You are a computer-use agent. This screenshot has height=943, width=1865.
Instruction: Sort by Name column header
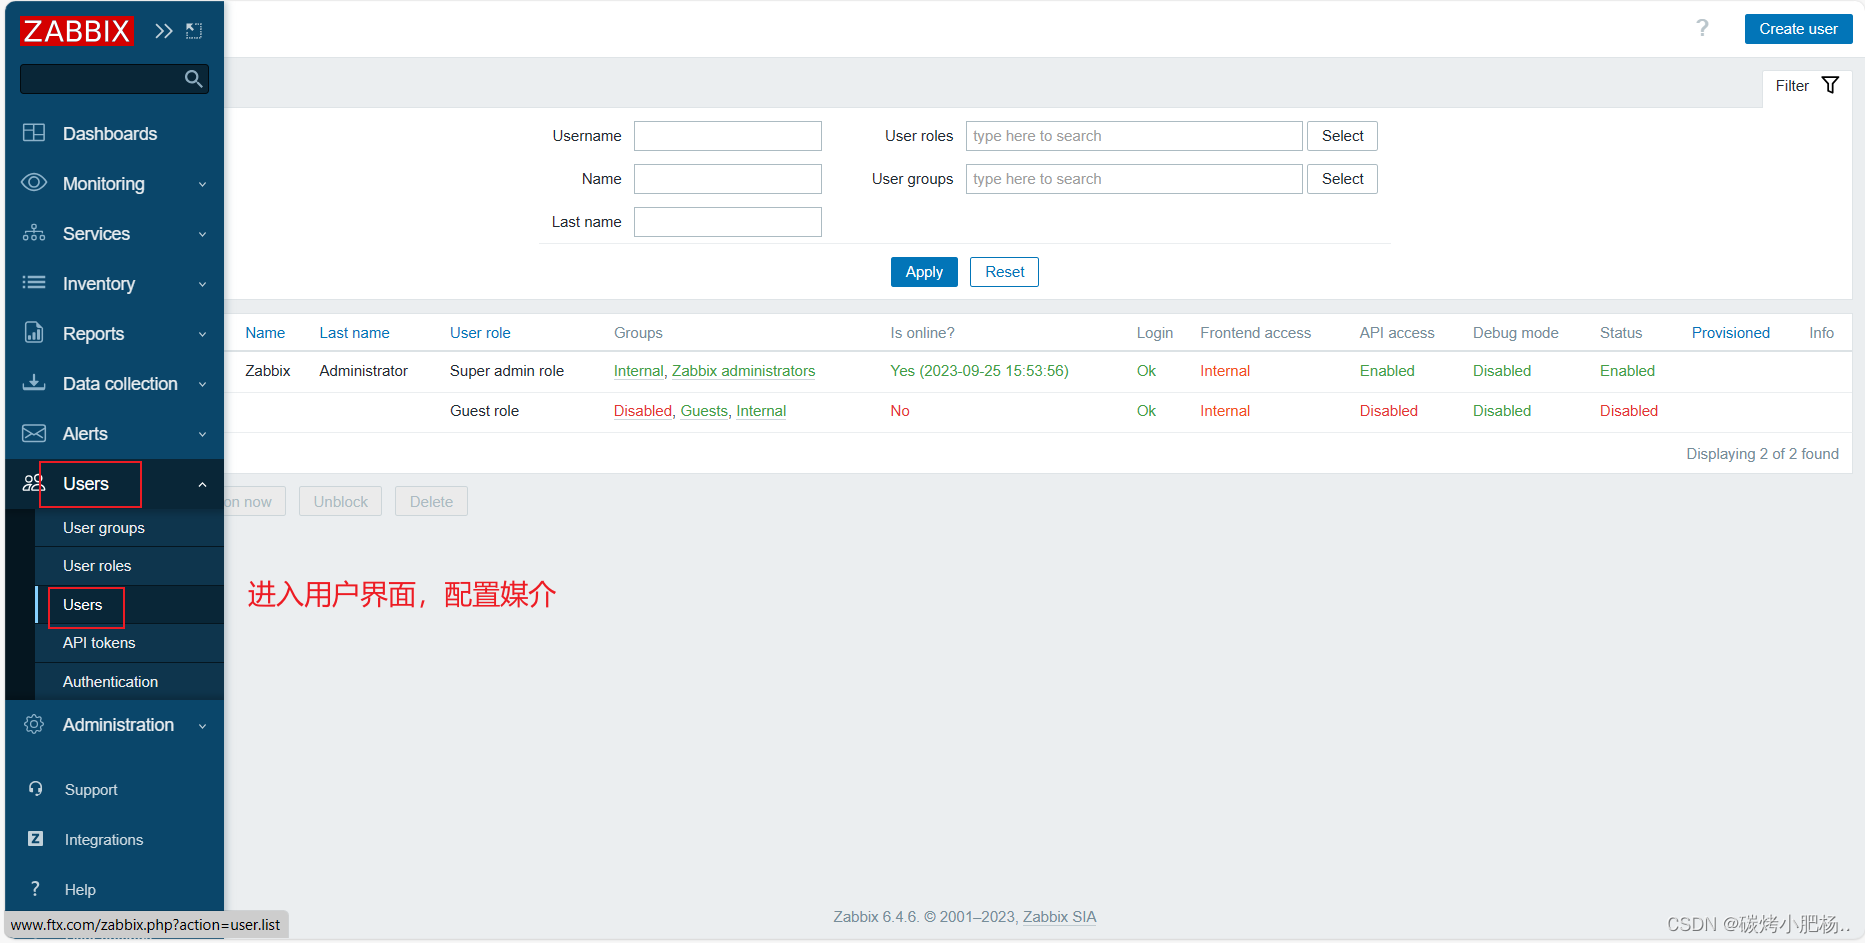pyautogui.click(x=265, y=333)
